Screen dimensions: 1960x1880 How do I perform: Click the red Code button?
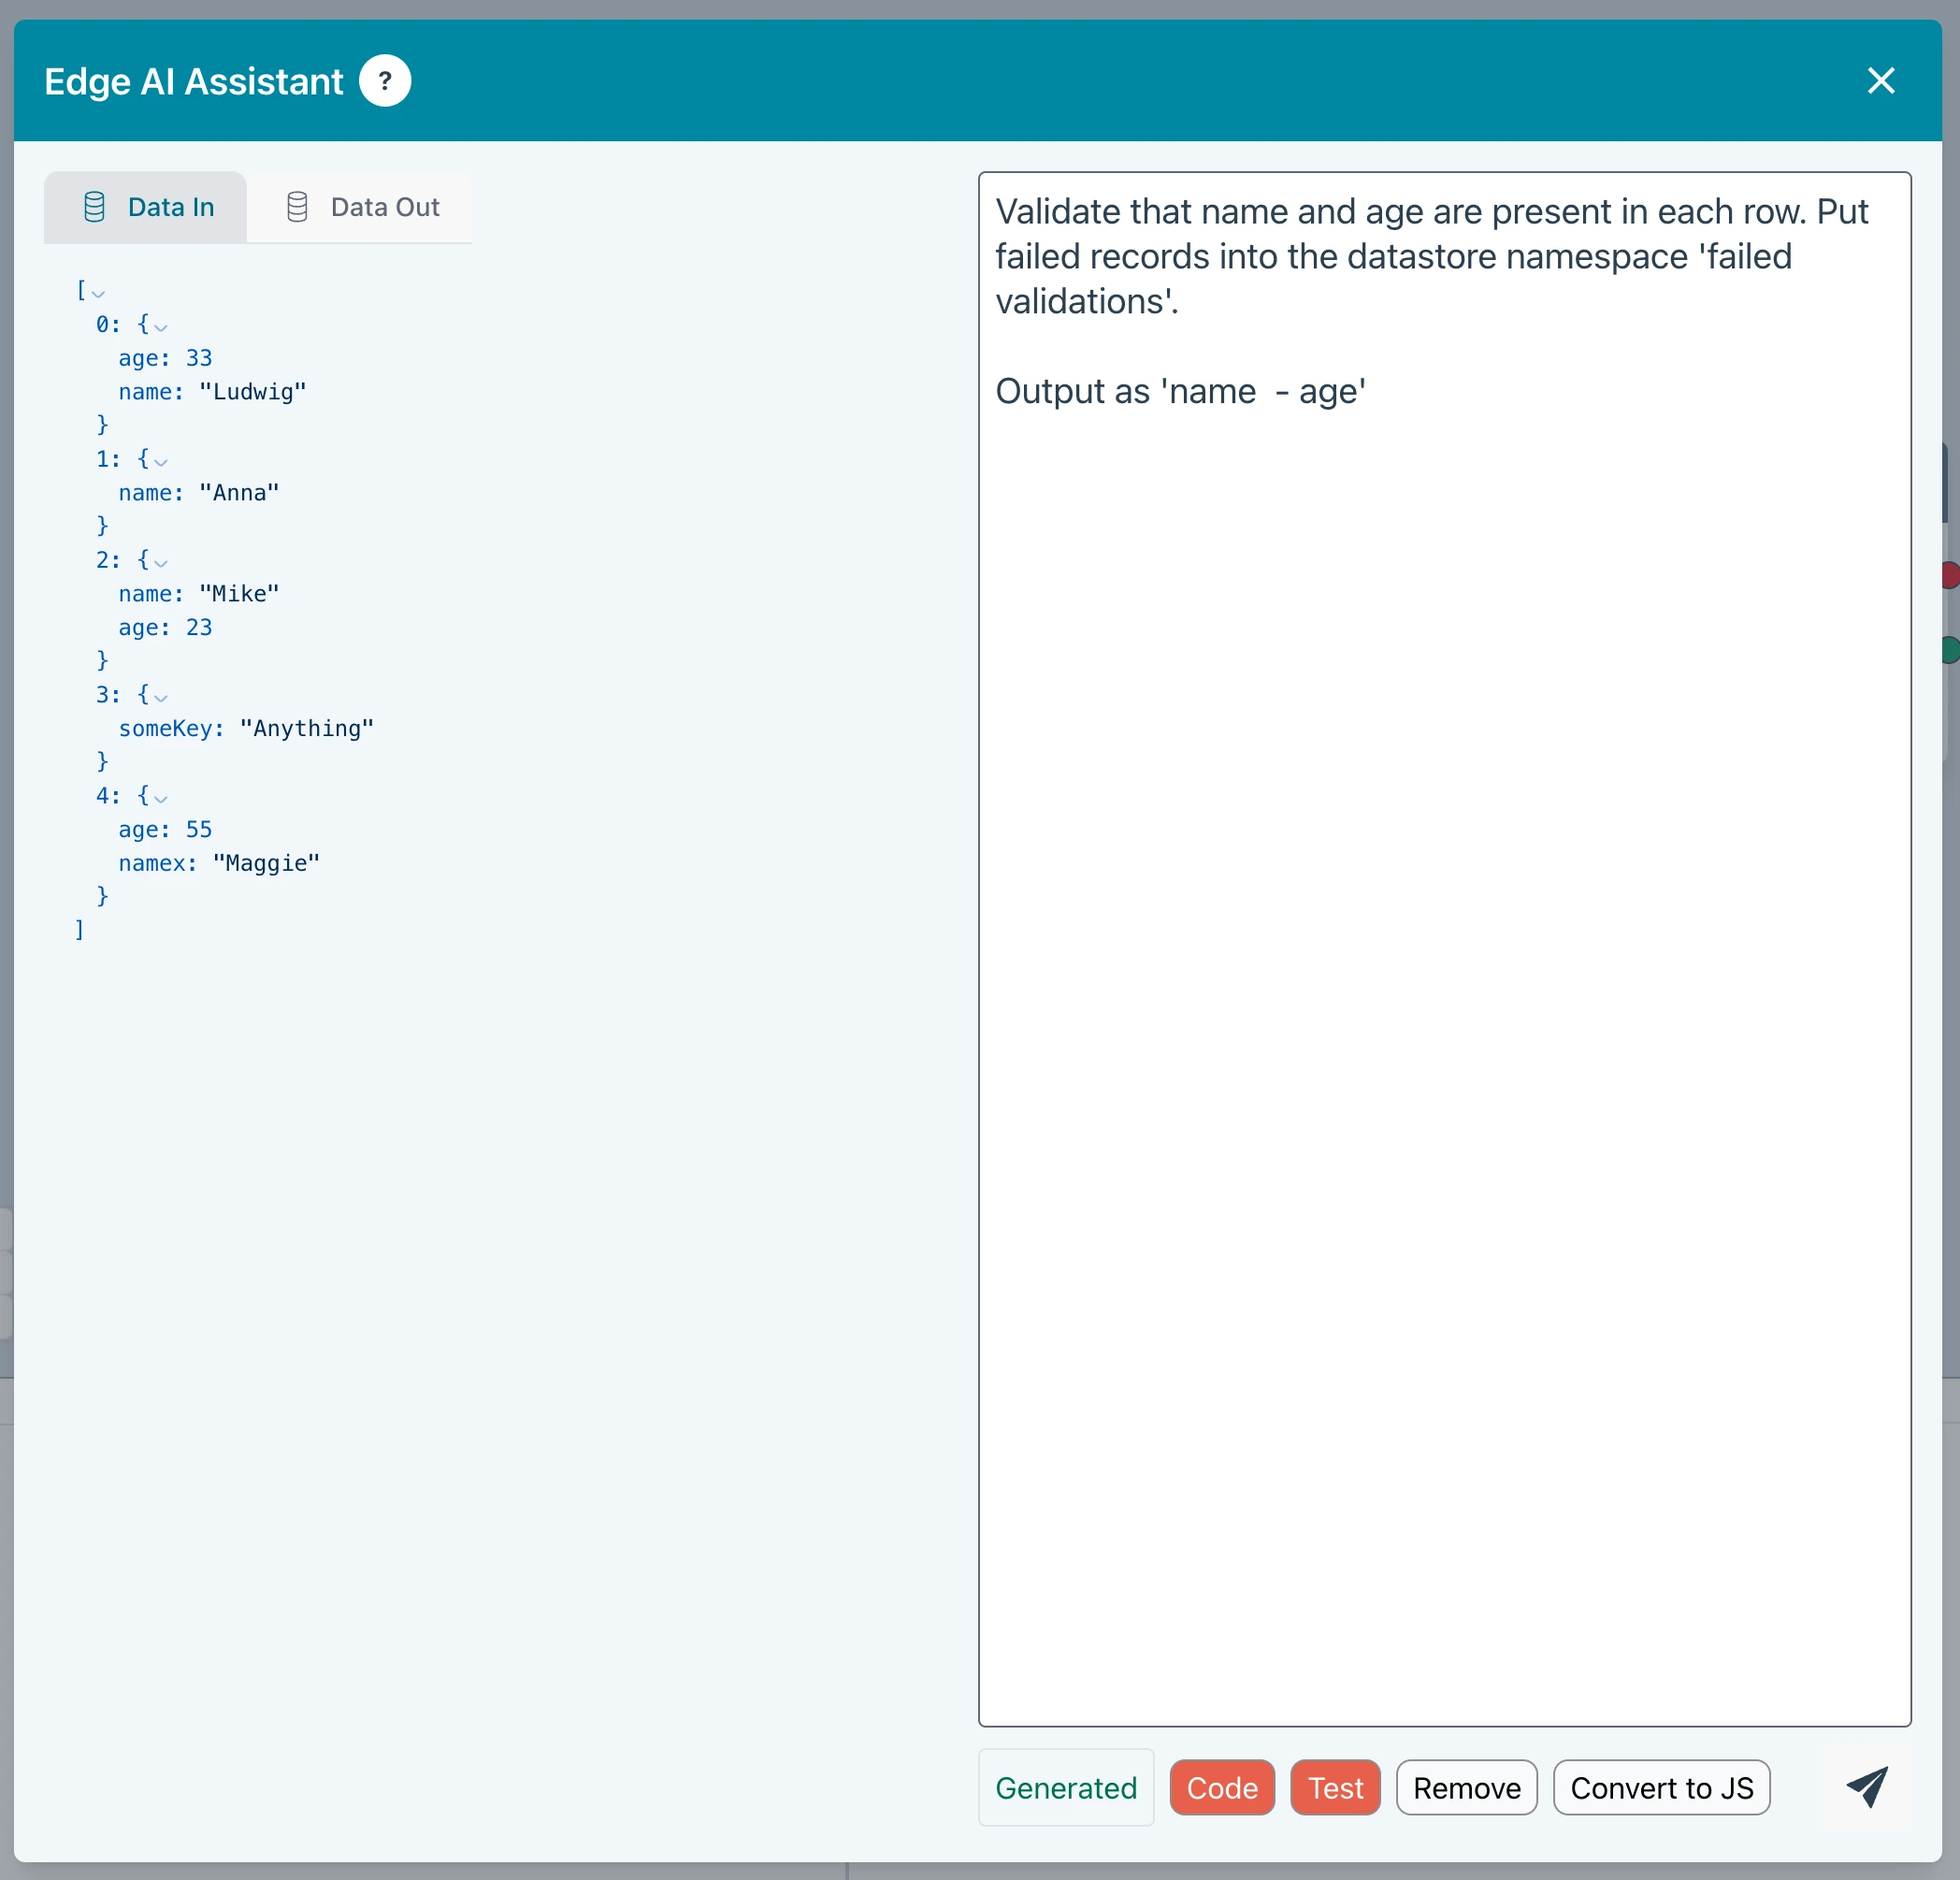coord(1222,1787)
